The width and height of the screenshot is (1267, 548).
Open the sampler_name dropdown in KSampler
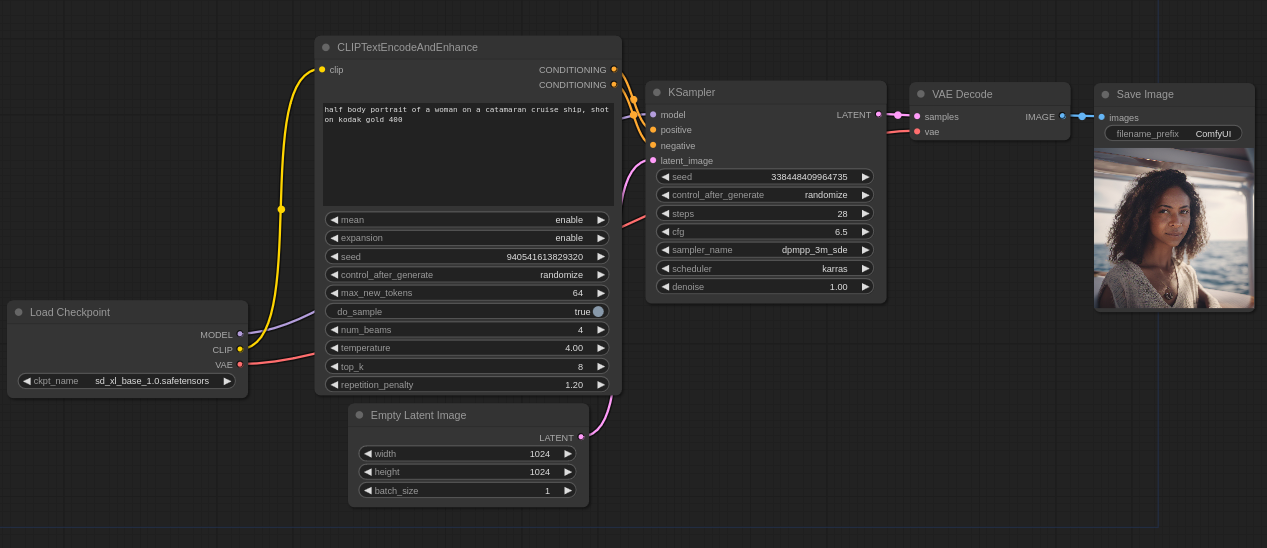tap(764, 250)
